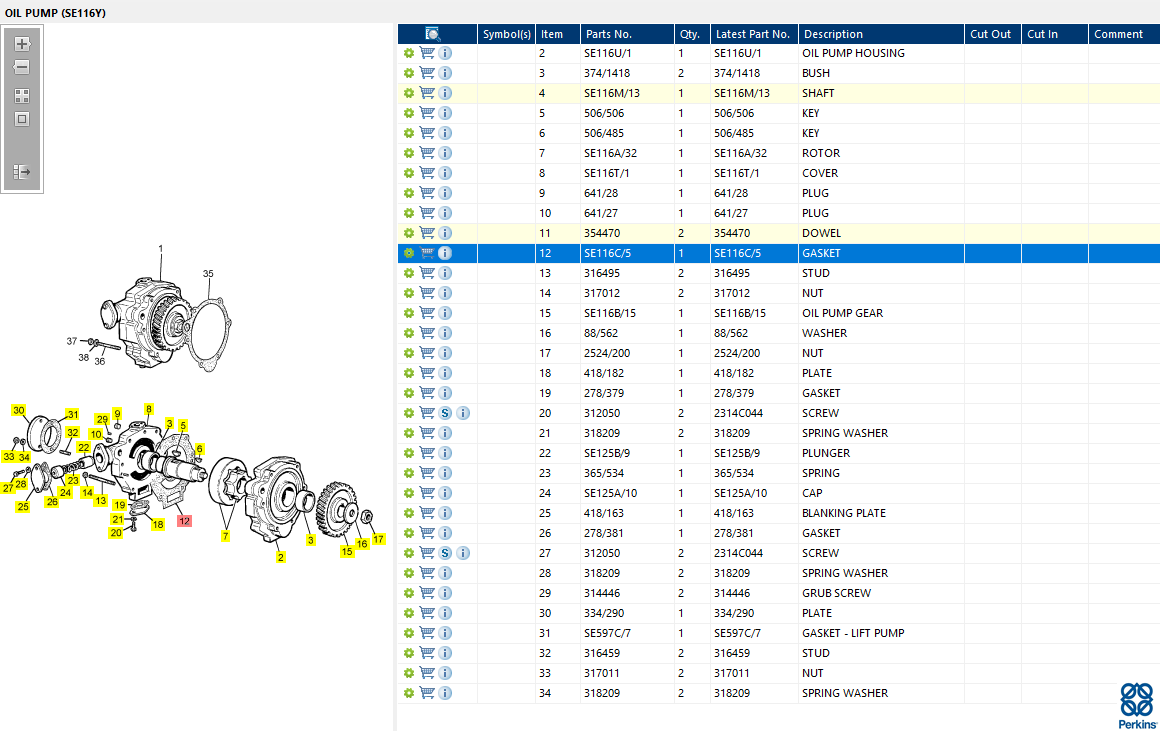Click supersession S icon for item 20
1160x731 pixels.
[x=445, y=413]
